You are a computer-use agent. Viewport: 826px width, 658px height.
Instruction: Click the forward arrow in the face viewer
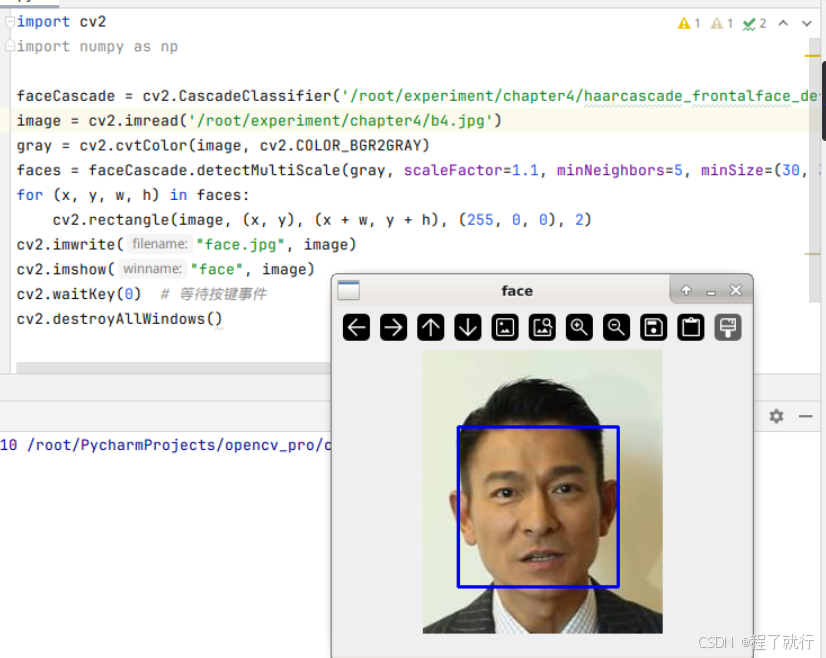point(393,327)
